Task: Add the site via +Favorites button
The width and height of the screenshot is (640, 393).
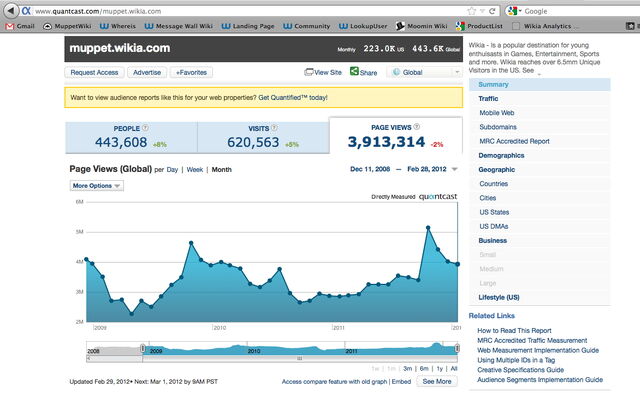Action: (191, 72)
